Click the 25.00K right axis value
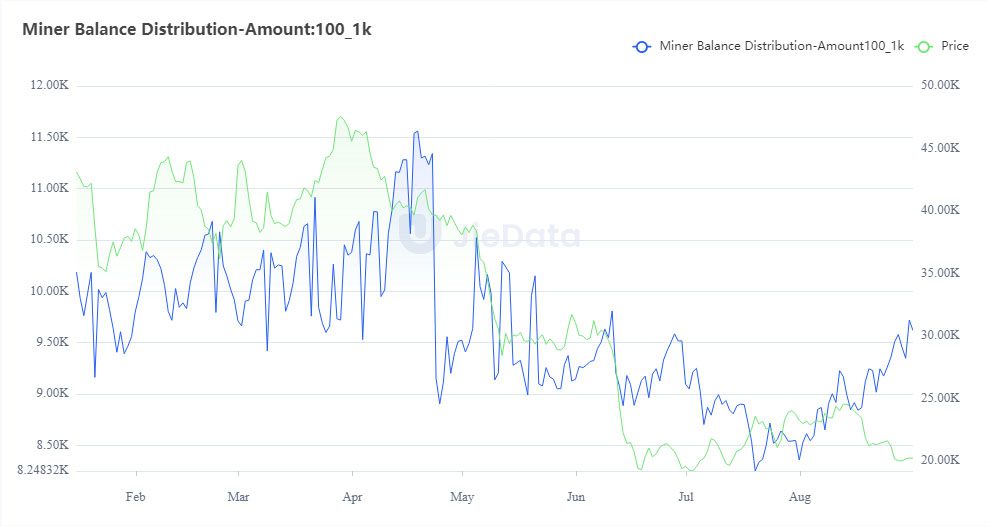This screenshot has height=526, width=988. [x=941, y=397]
